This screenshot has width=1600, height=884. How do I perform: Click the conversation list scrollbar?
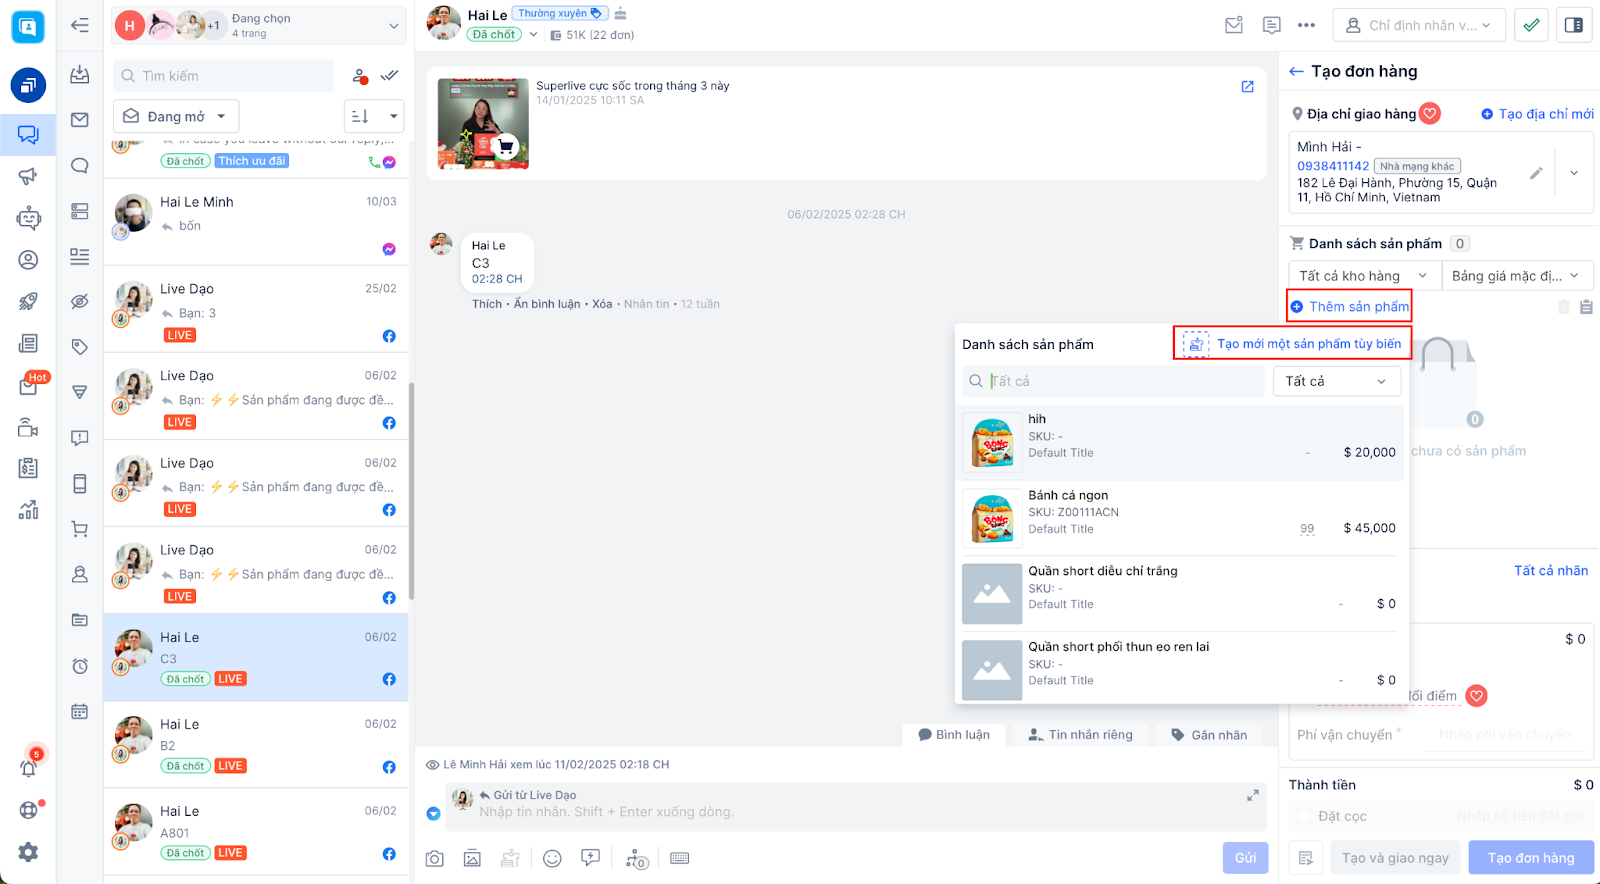point(411,490)
